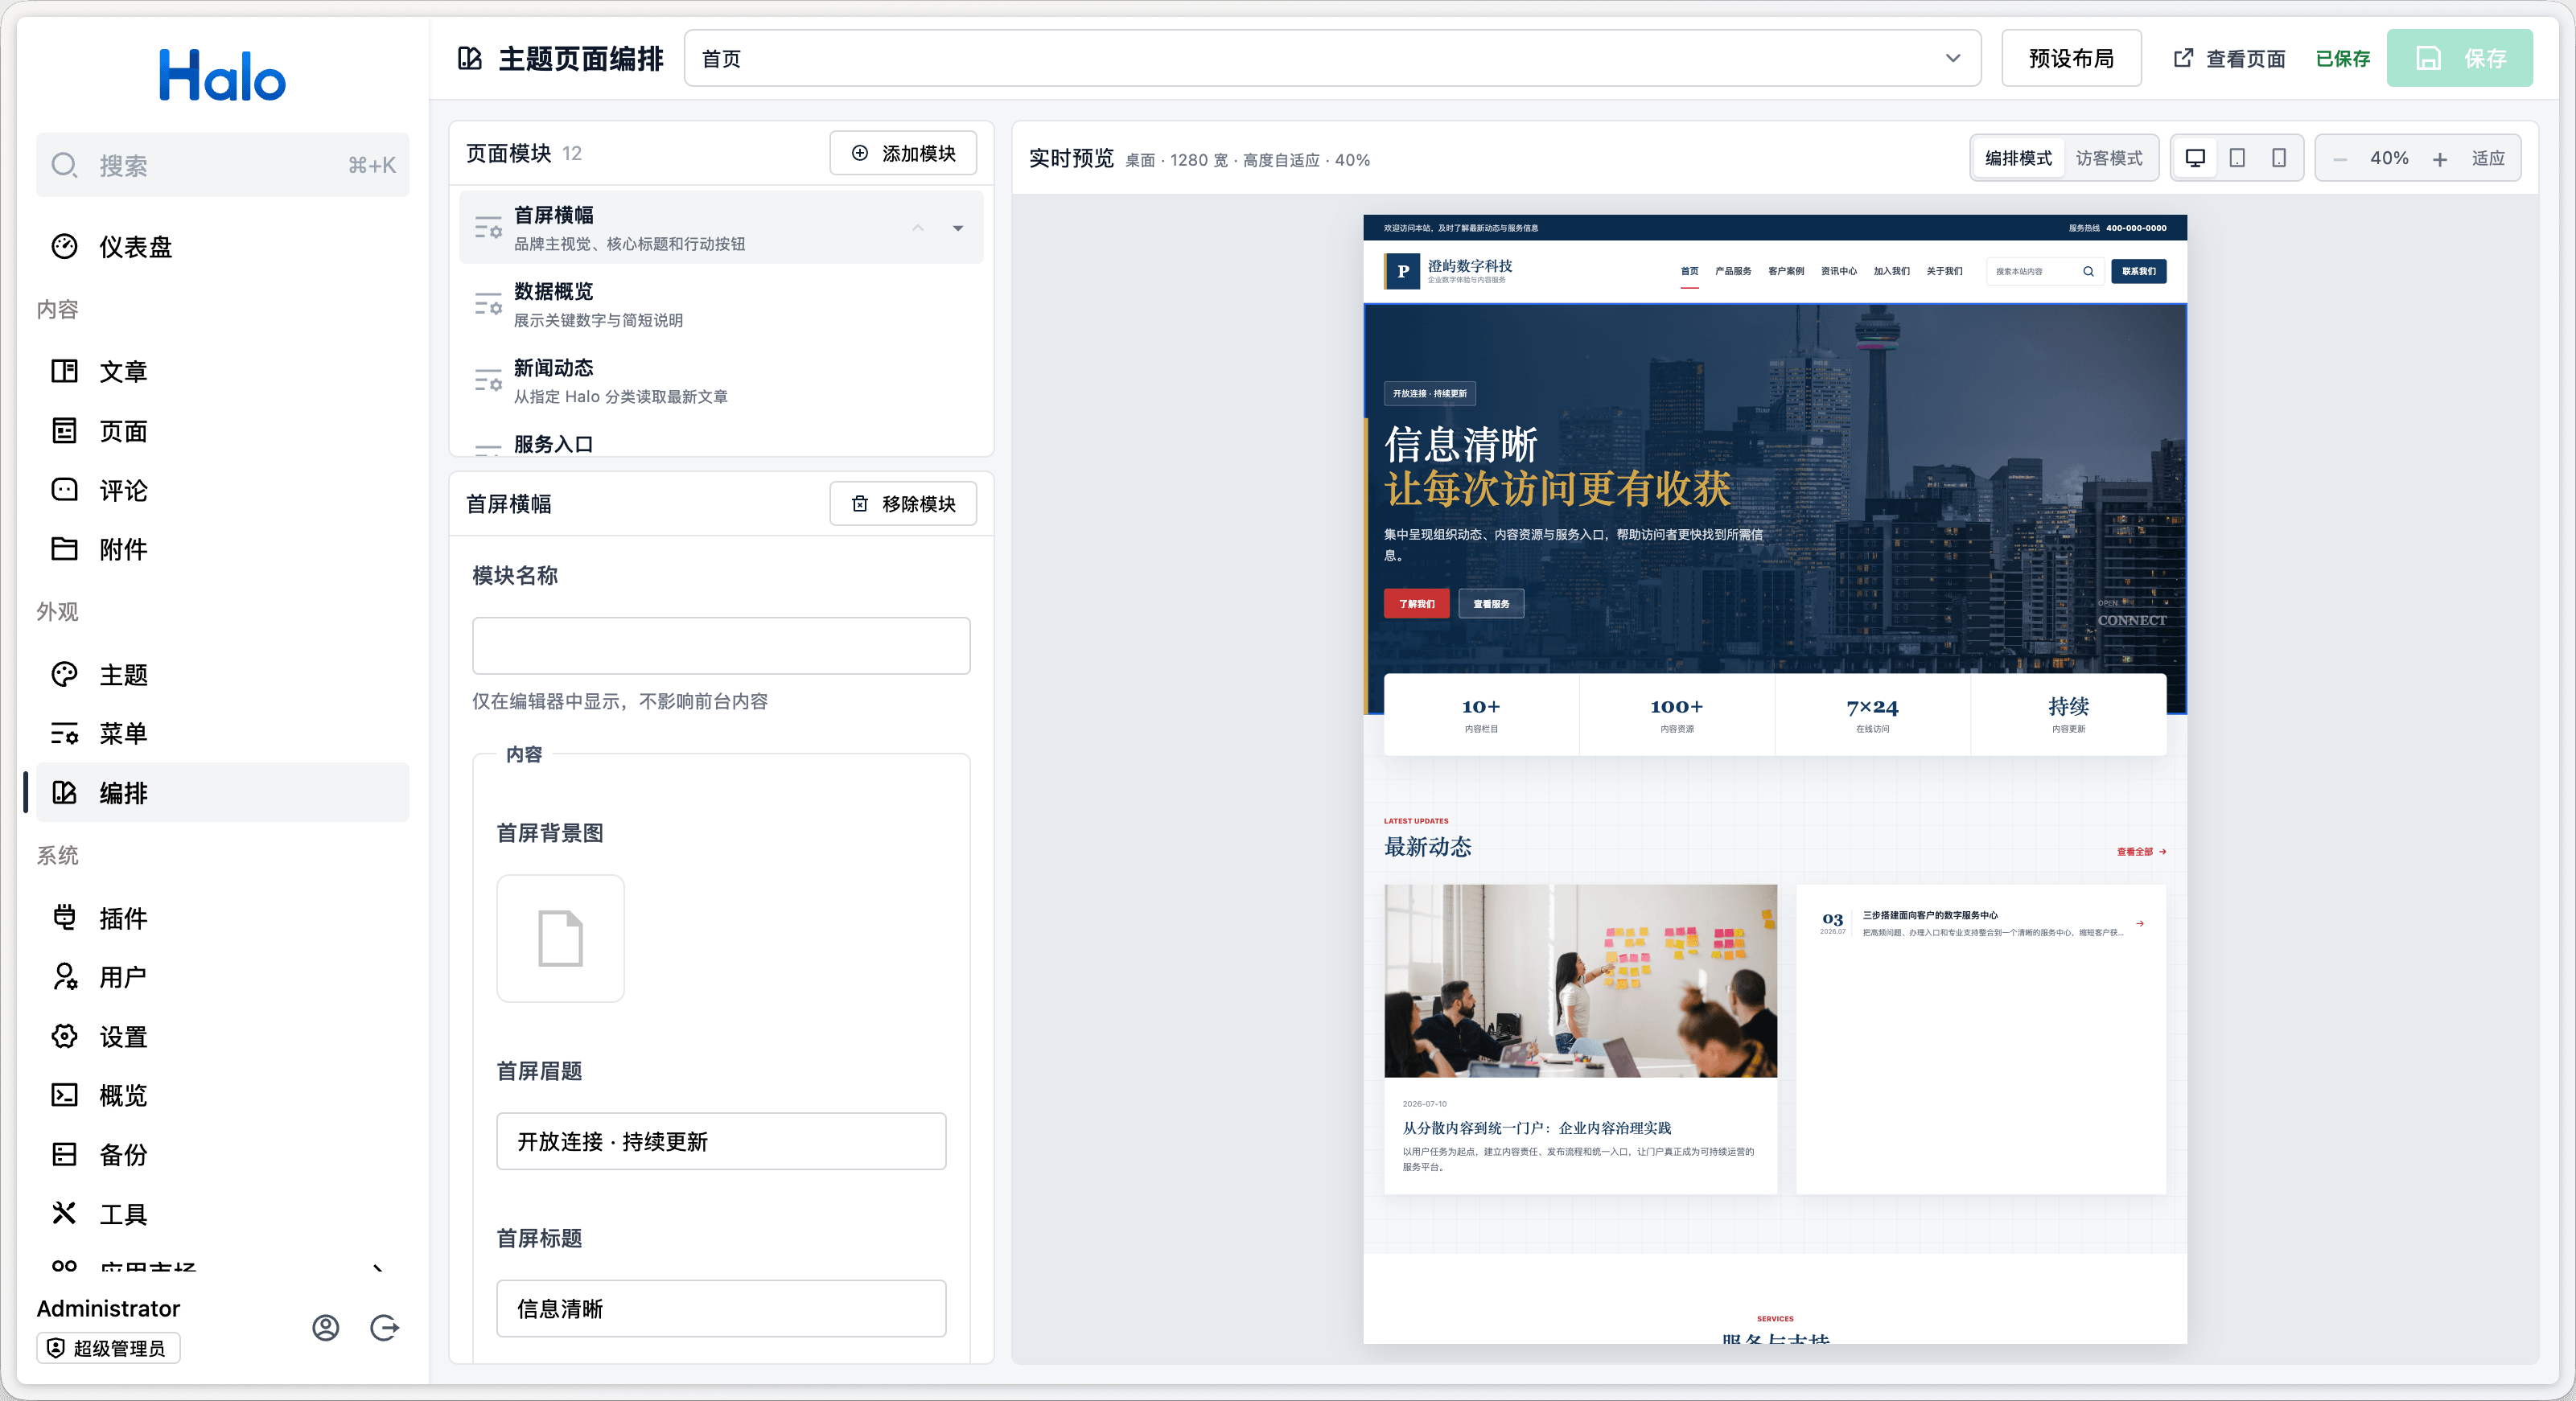
Task: Click the zoom in plus button
Action: point(2440,159)
